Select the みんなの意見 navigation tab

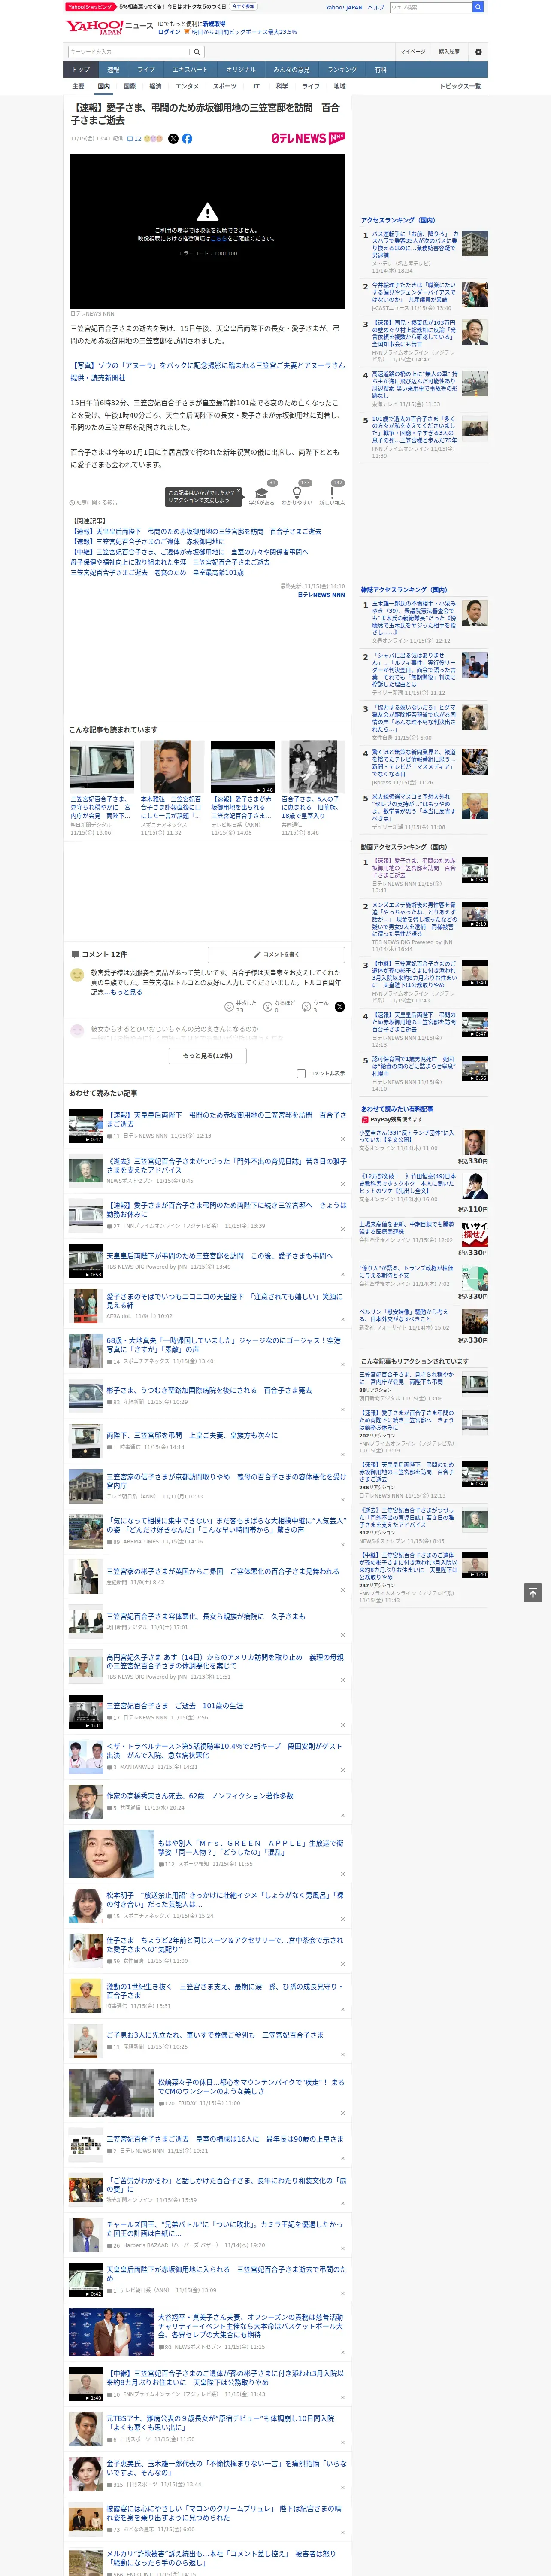click(292, 70)
